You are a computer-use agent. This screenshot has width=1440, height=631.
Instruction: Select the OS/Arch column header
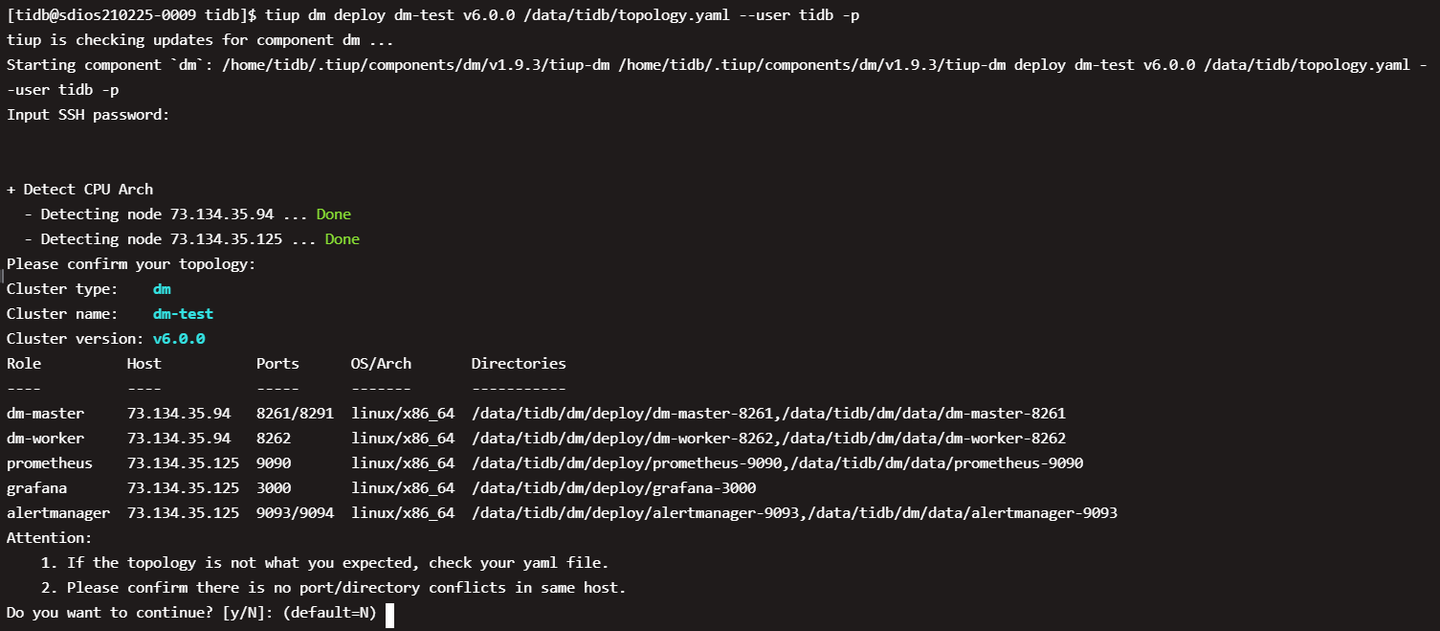pos(381,364)
